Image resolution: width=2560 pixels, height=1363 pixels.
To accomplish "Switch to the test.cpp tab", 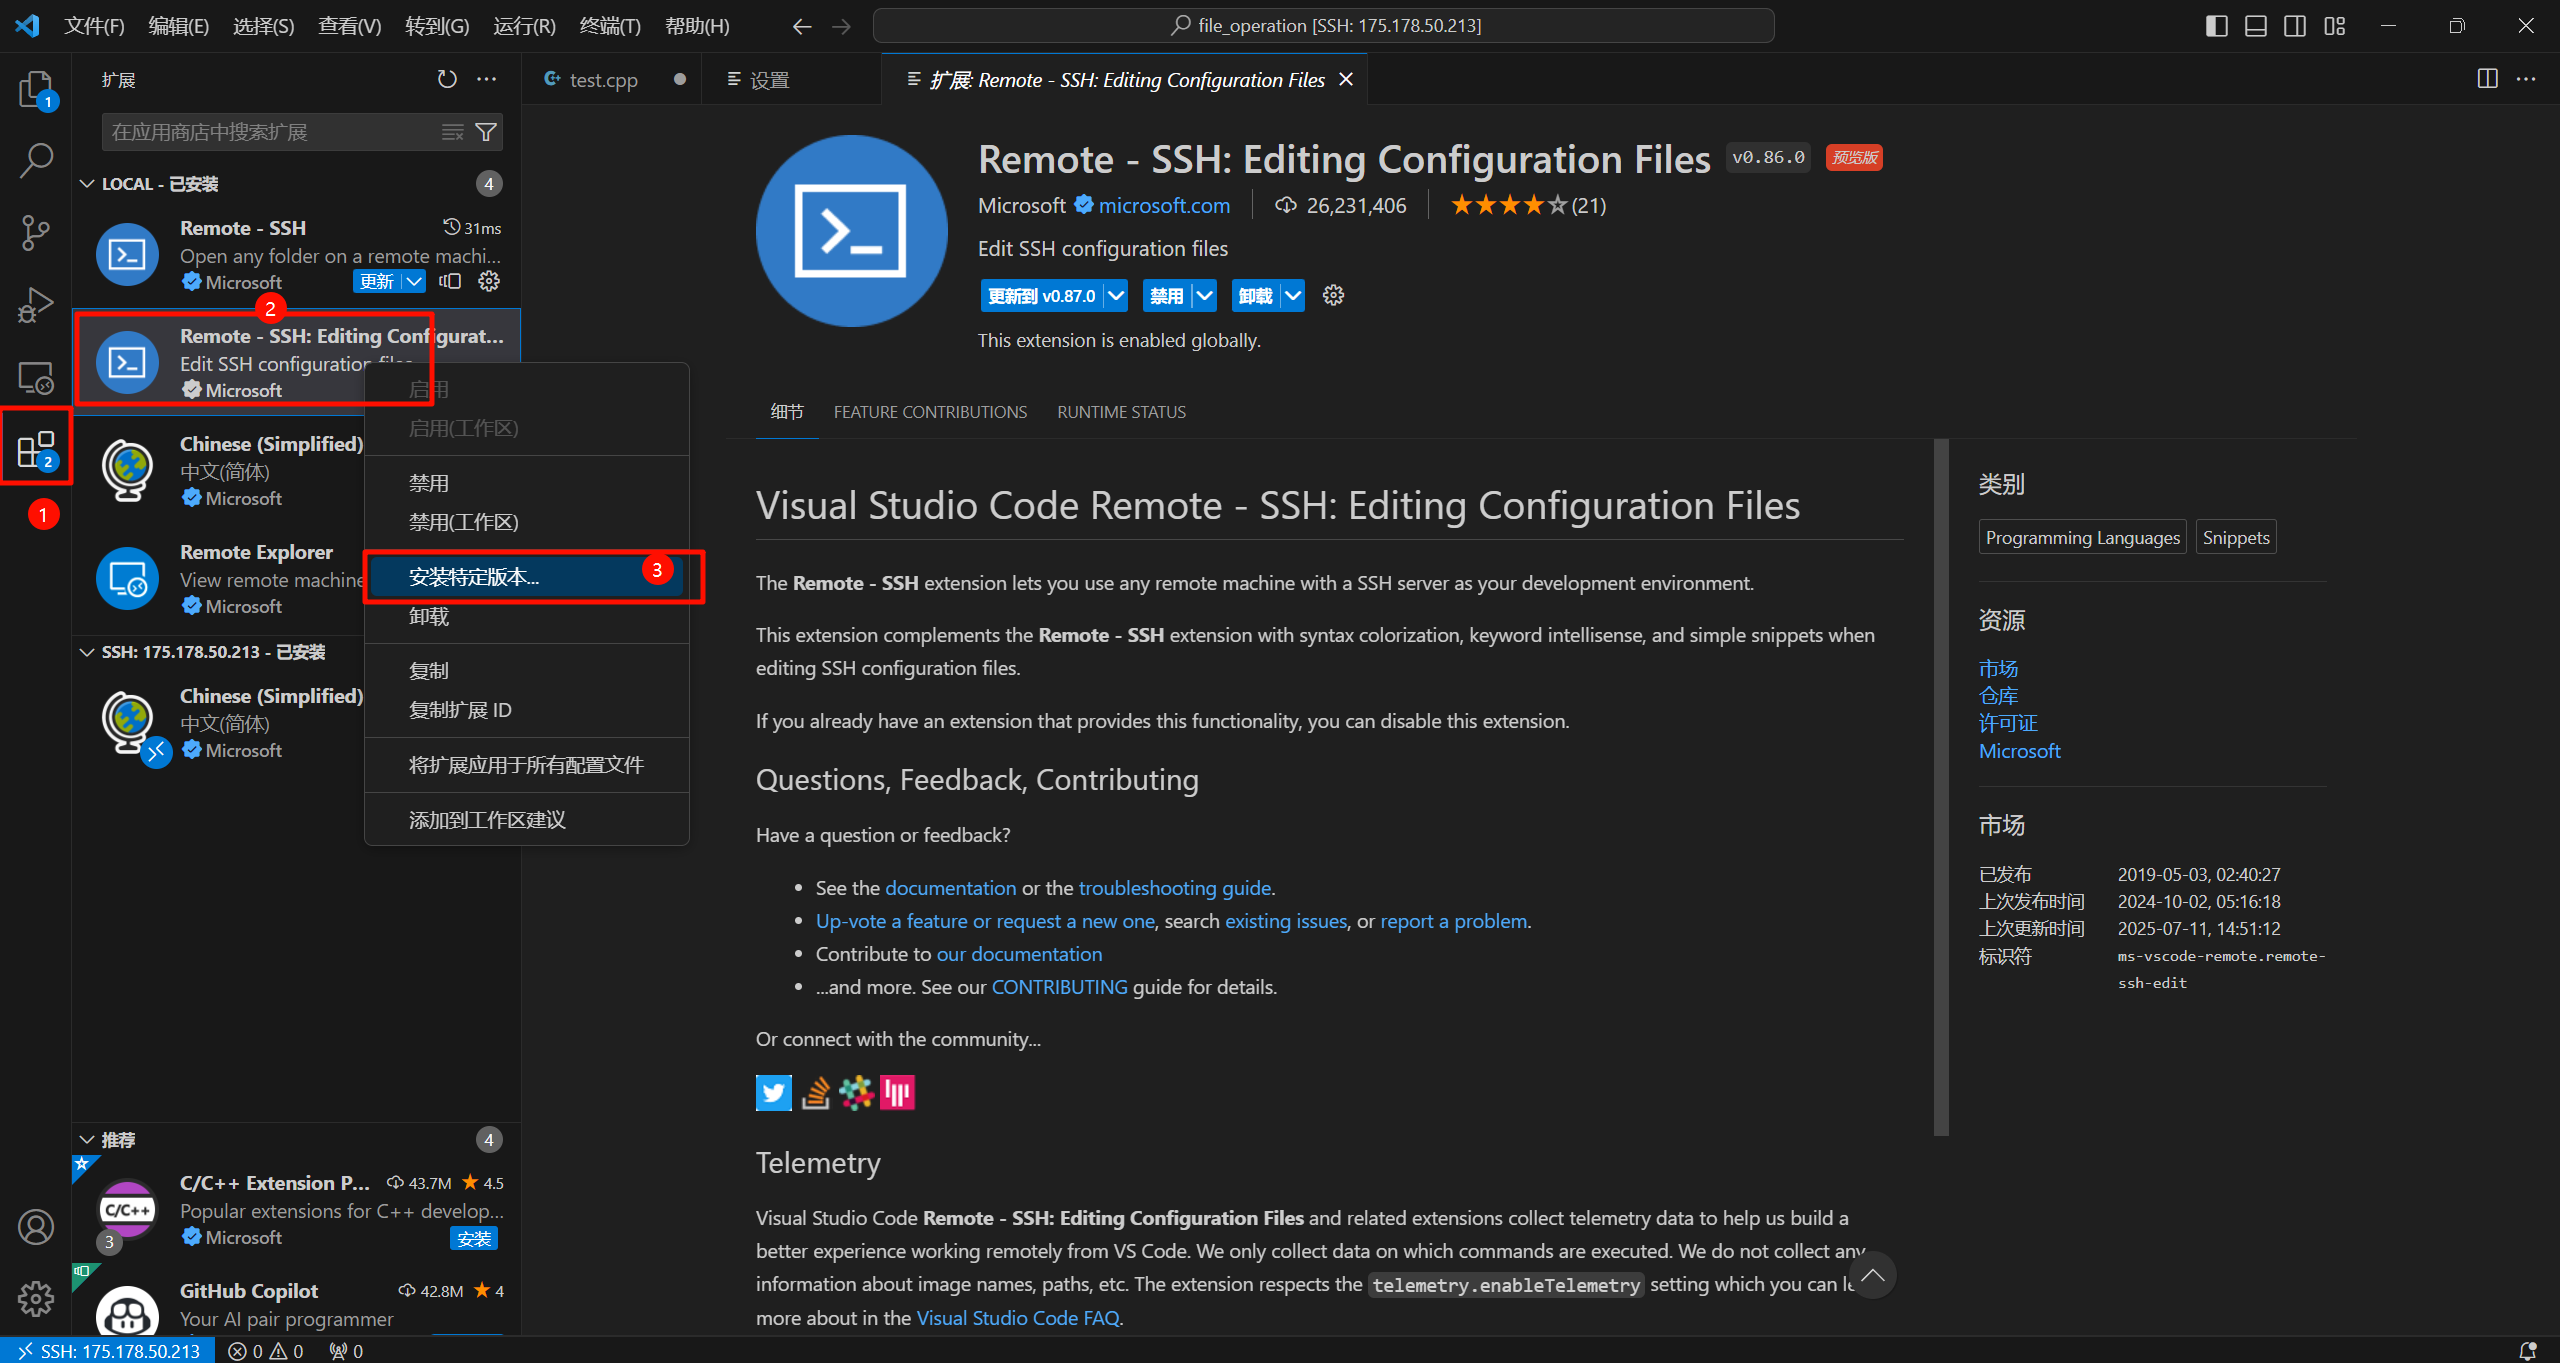I will (x=603, y=80).
